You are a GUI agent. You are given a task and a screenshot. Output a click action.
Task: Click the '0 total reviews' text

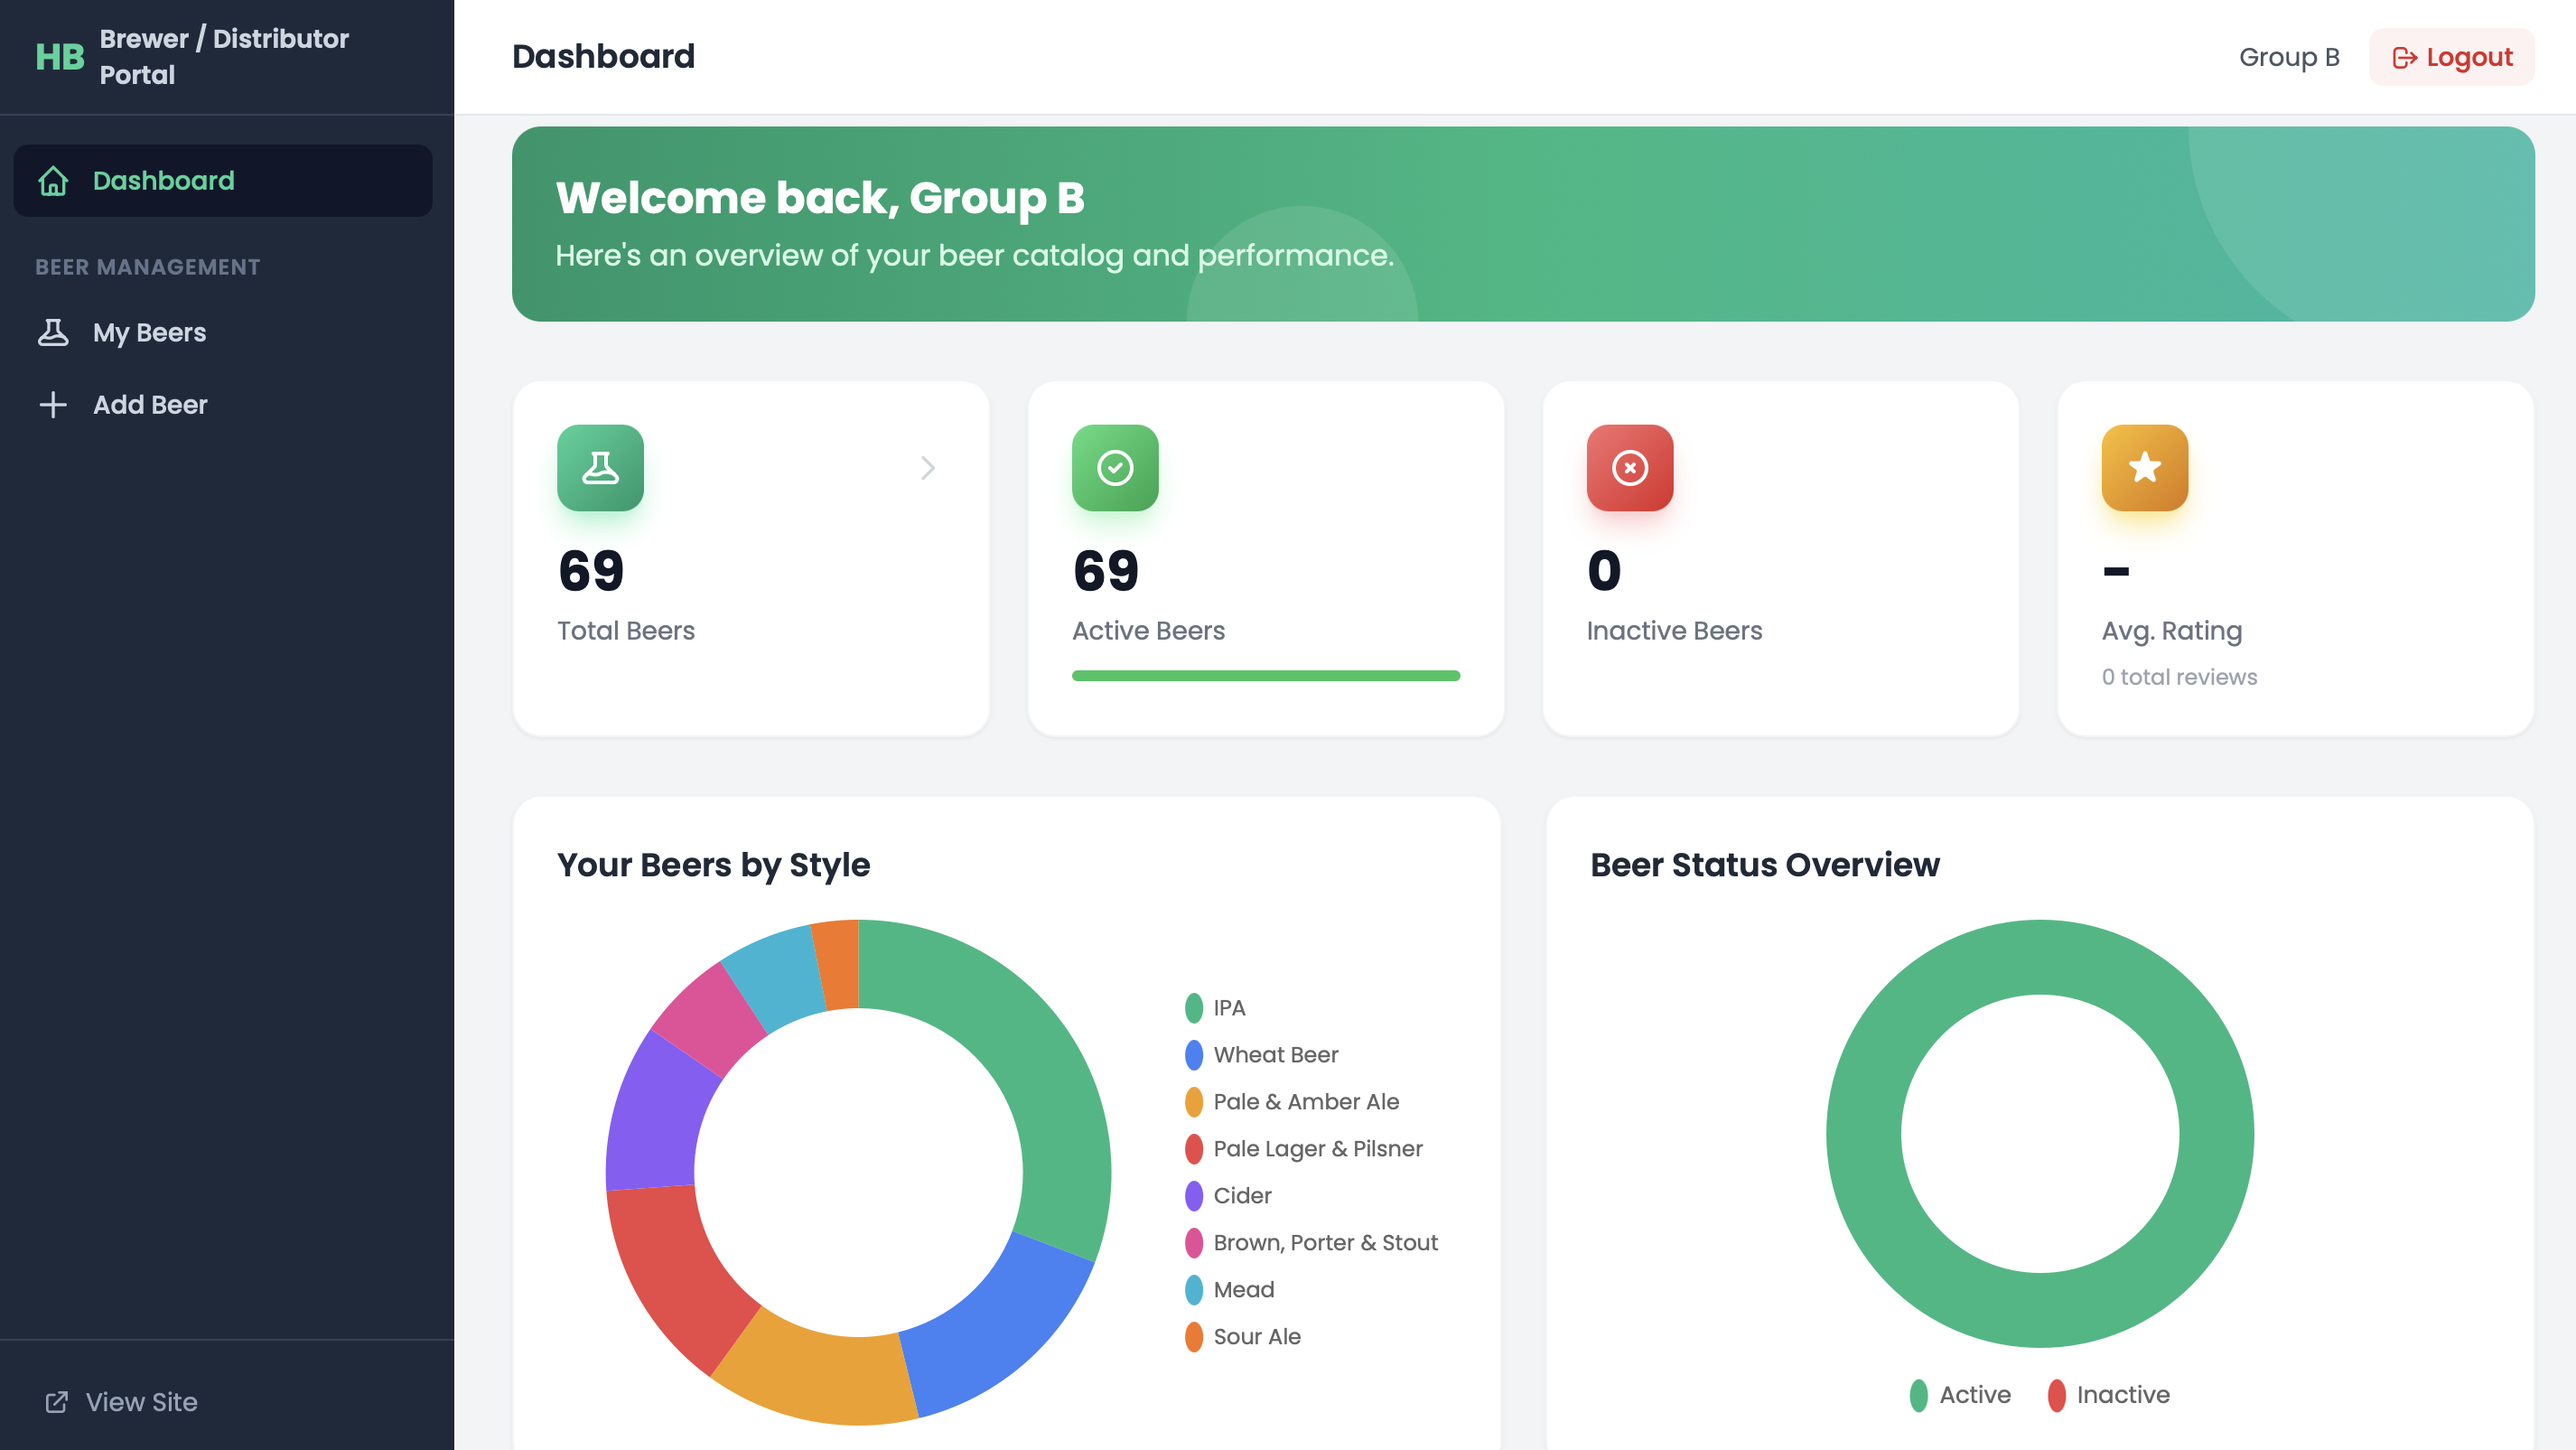tap(2180, 677)
